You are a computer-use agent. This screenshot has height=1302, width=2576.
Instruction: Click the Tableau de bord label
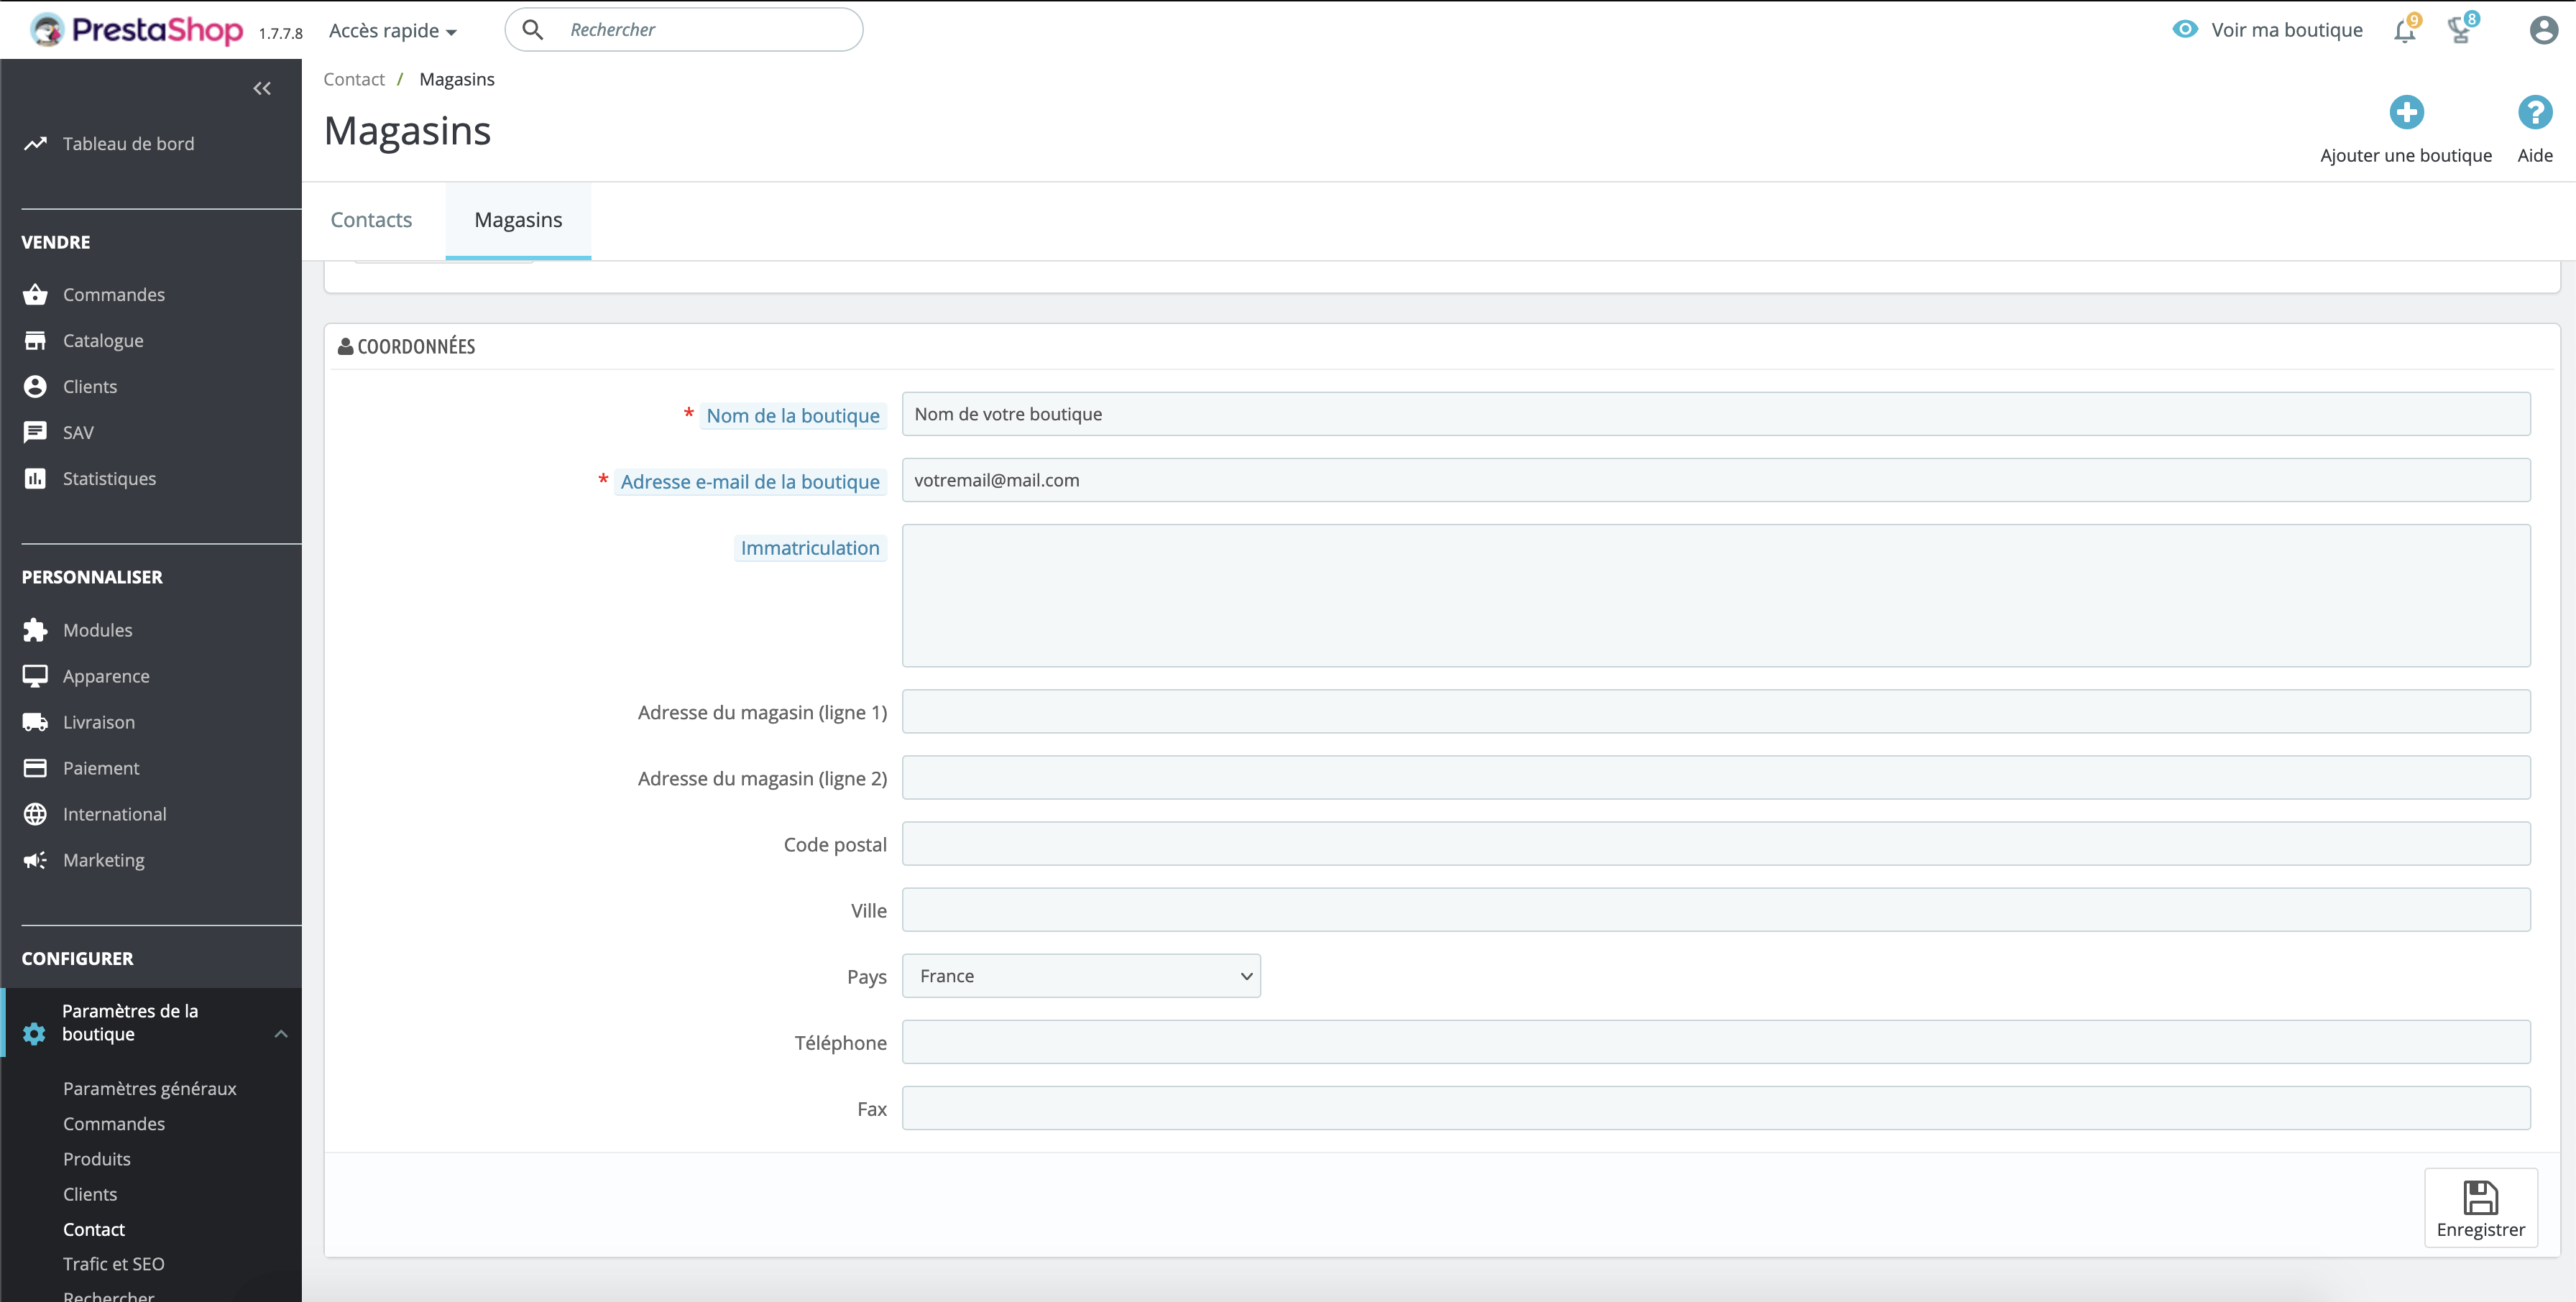[129, 144]
